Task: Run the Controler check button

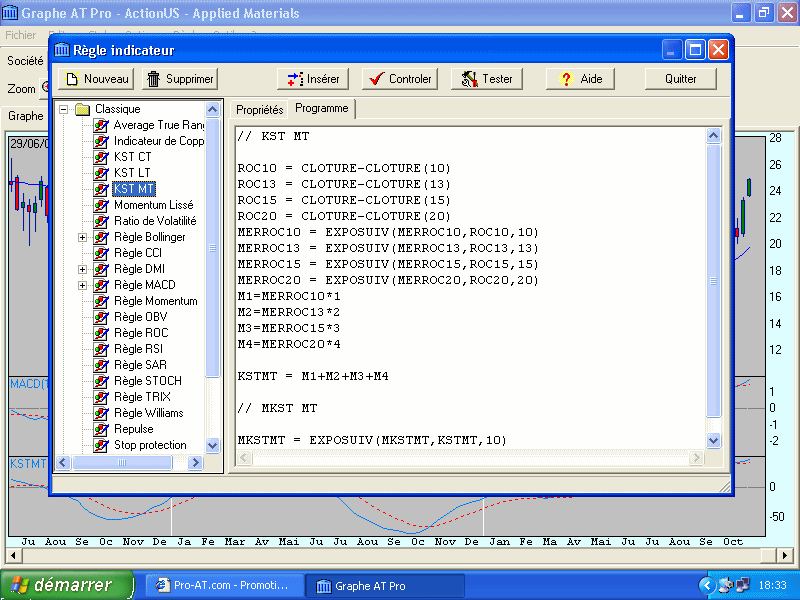Action: point(400,79)
